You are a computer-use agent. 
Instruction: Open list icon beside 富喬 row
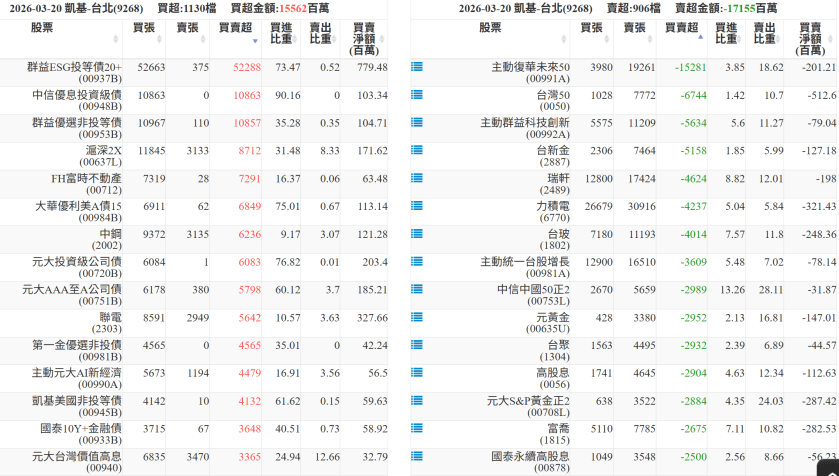click(x=417, y=430)
